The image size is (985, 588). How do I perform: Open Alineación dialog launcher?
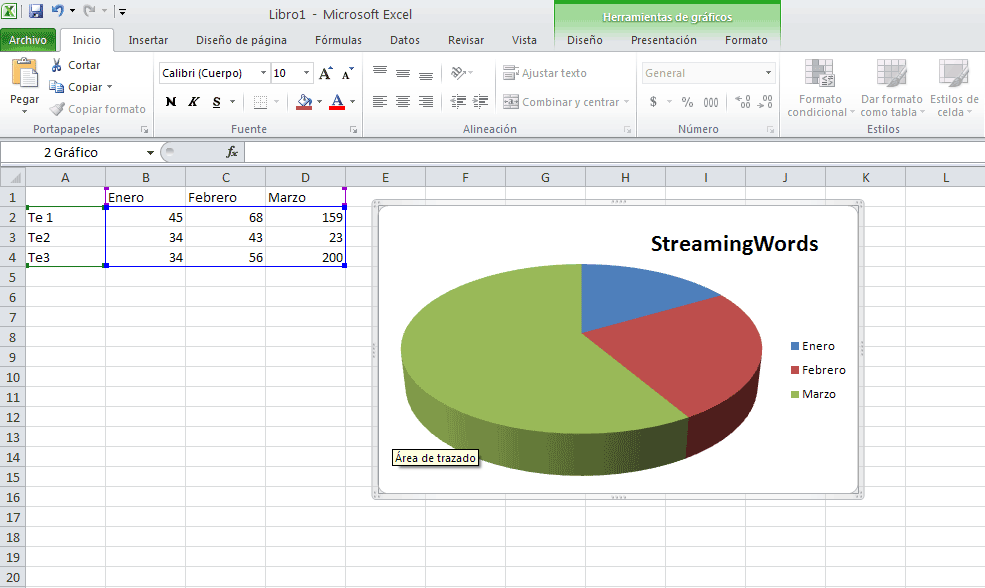(x=627, y=129)
